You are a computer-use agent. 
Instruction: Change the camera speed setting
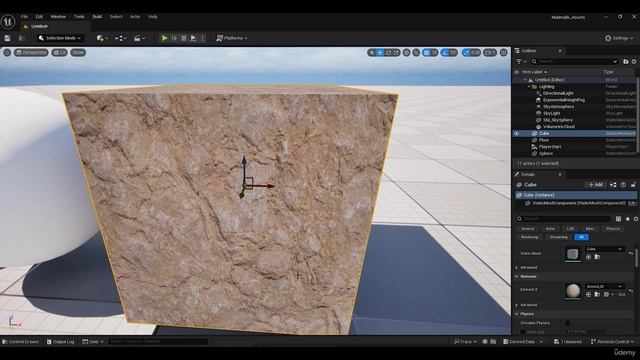pyautogui.click(x=490, y=52)
